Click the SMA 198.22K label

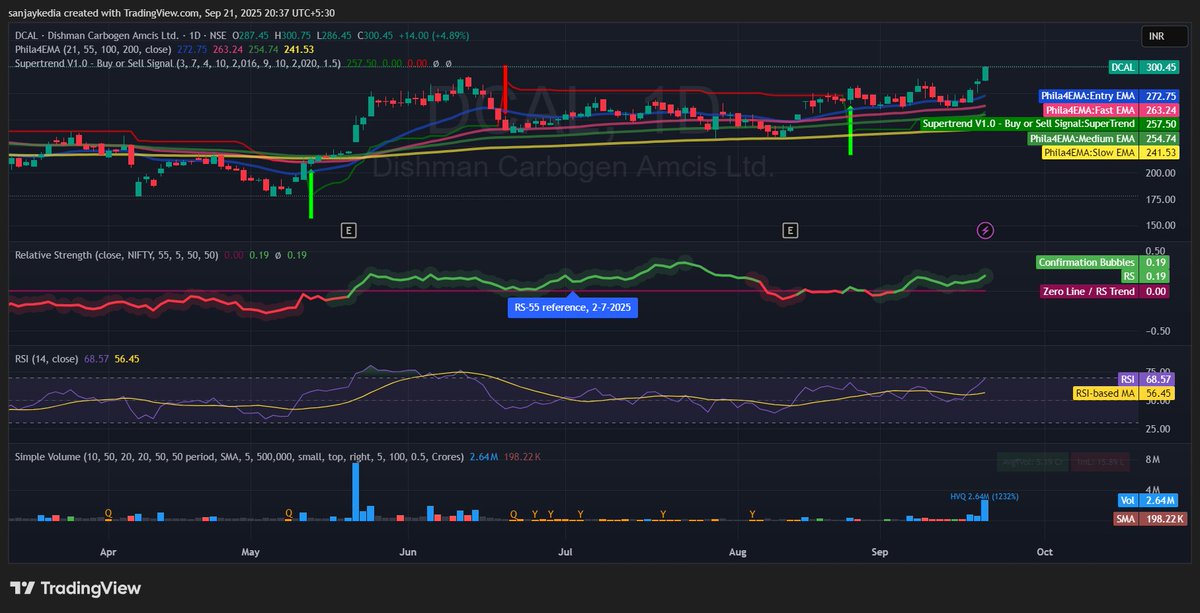click(1150, 518)
